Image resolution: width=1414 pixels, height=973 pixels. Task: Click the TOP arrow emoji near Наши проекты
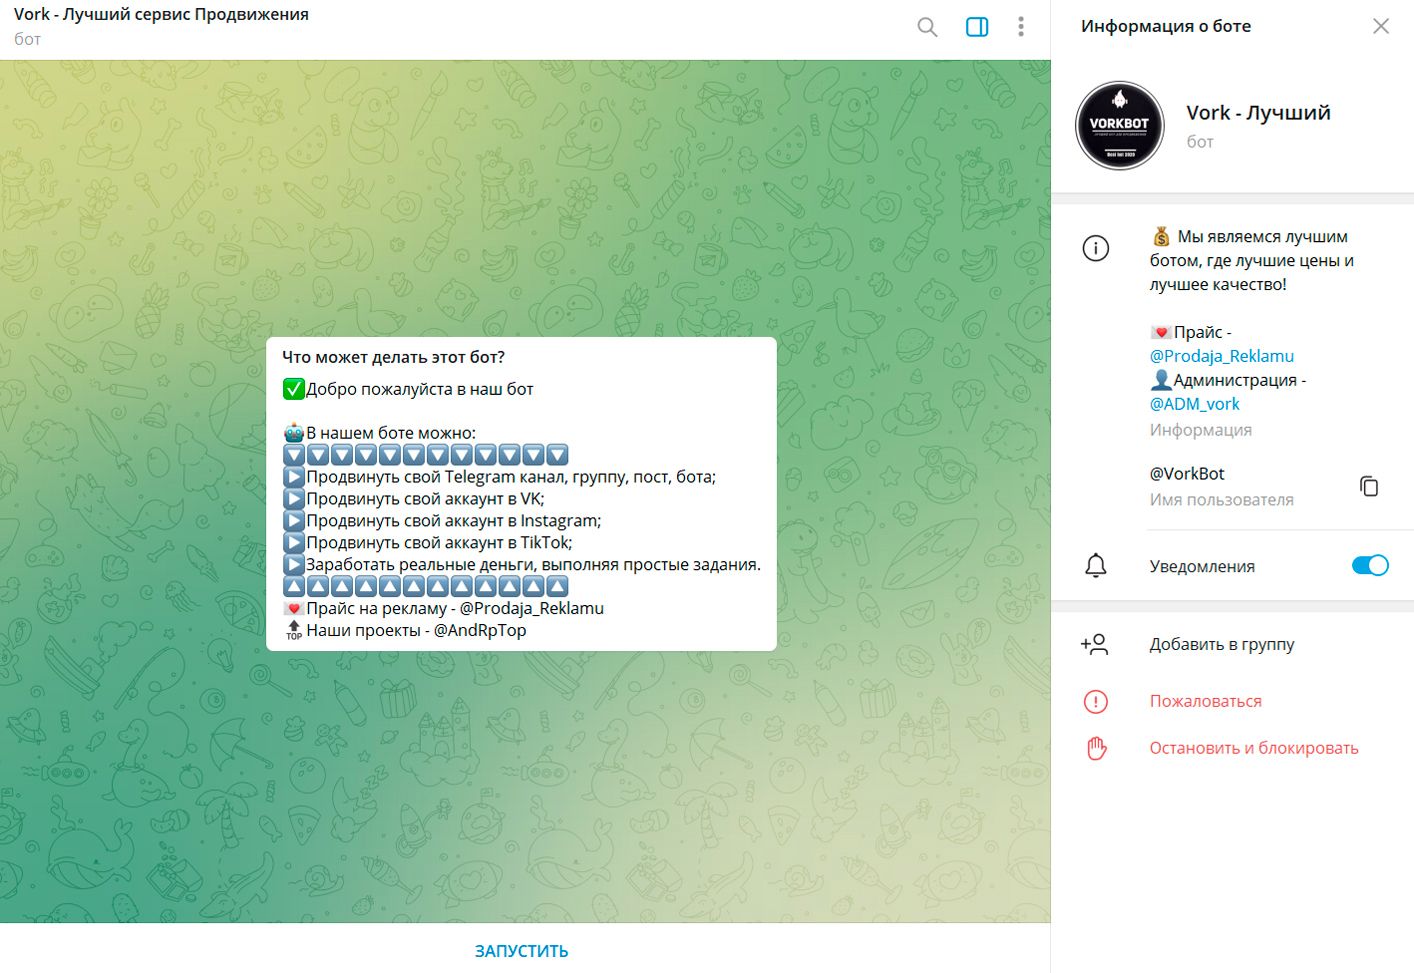pyautogui.click(x=293, y=630)
